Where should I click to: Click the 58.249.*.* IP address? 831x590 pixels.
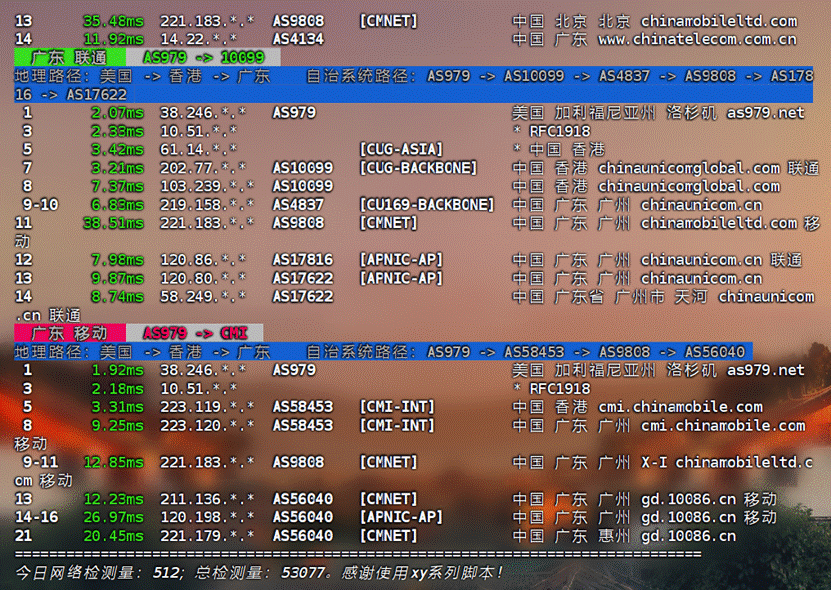click(x=207, y=297)
